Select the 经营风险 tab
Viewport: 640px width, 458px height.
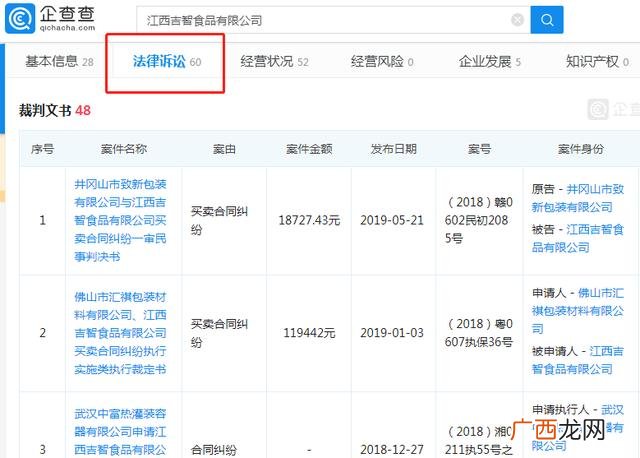tap(382, 62)
